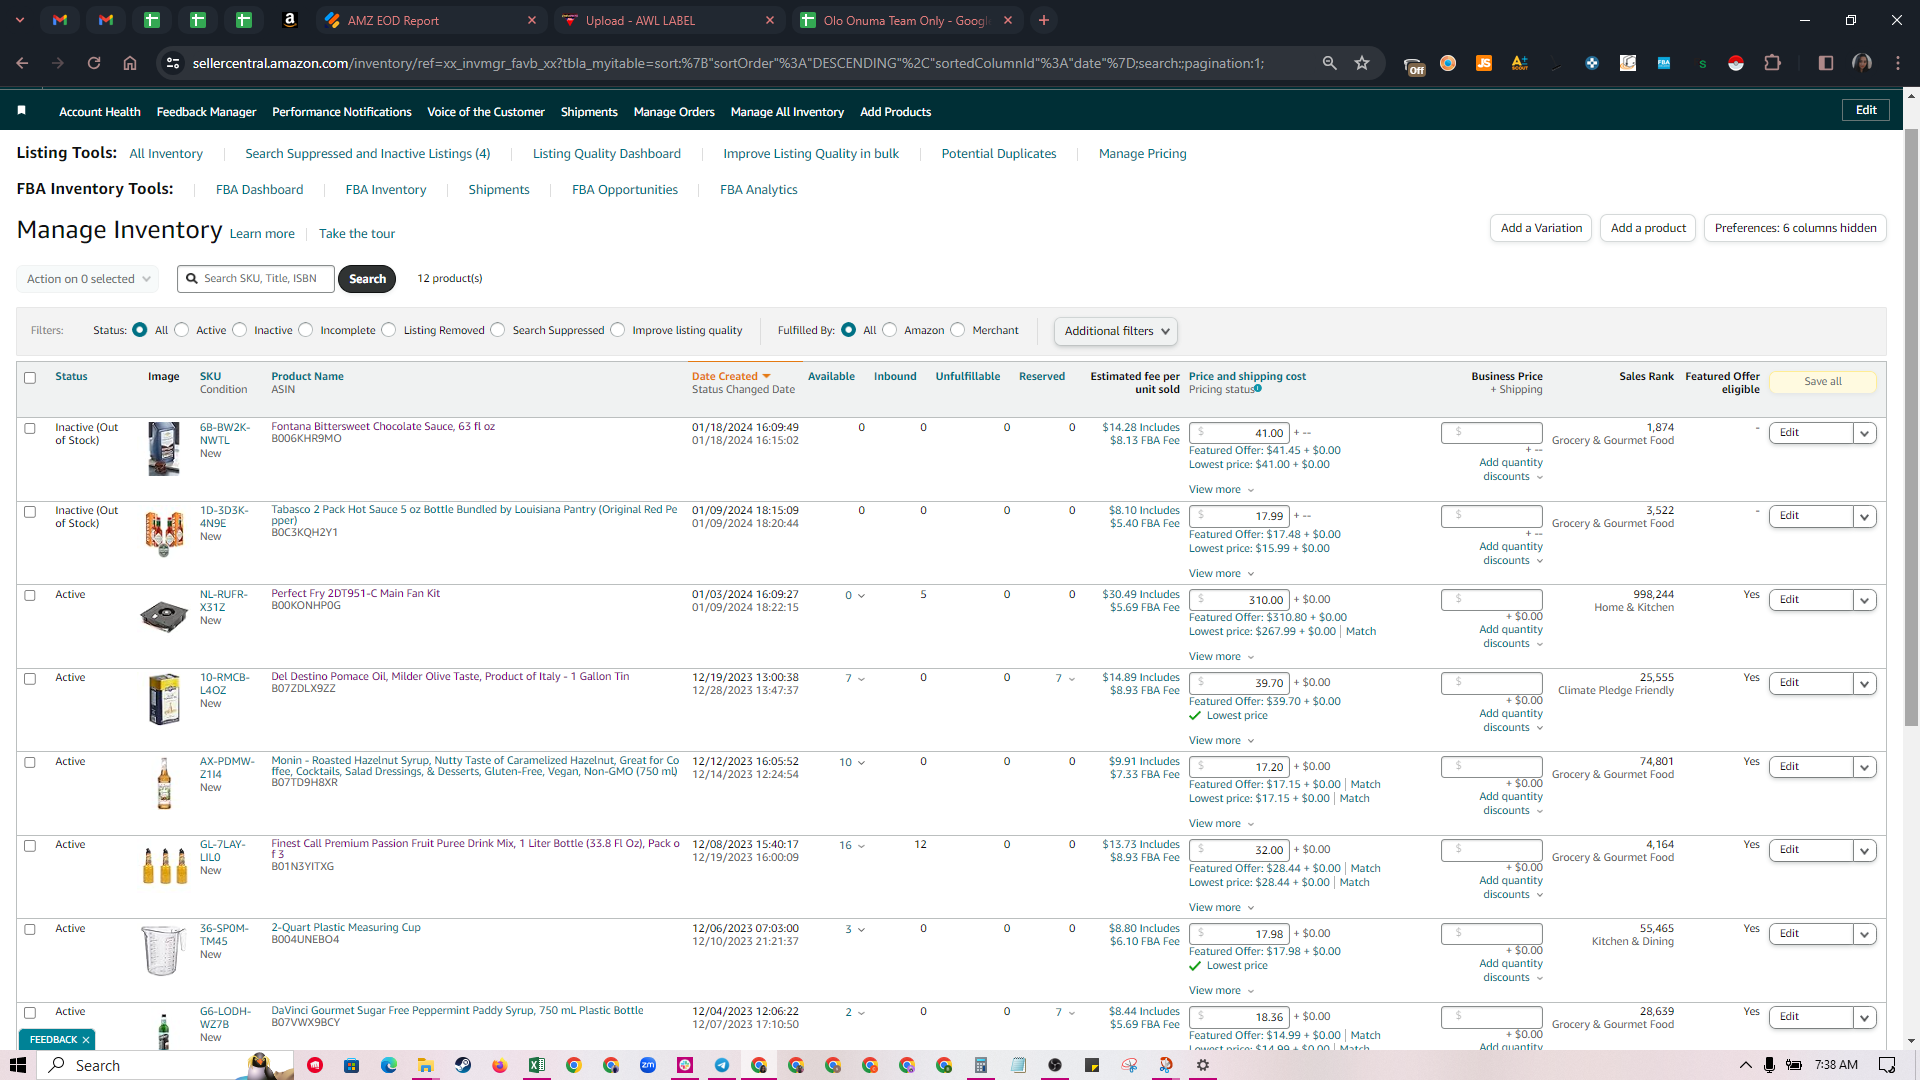Open Excel from the taskbar
This screenshot has height=1080, width=1920.
point(537,1065)
